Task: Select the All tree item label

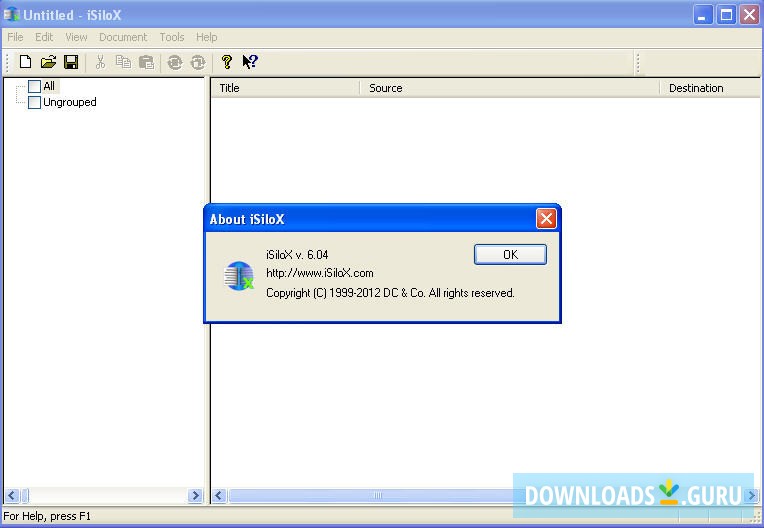Action: 49,86
